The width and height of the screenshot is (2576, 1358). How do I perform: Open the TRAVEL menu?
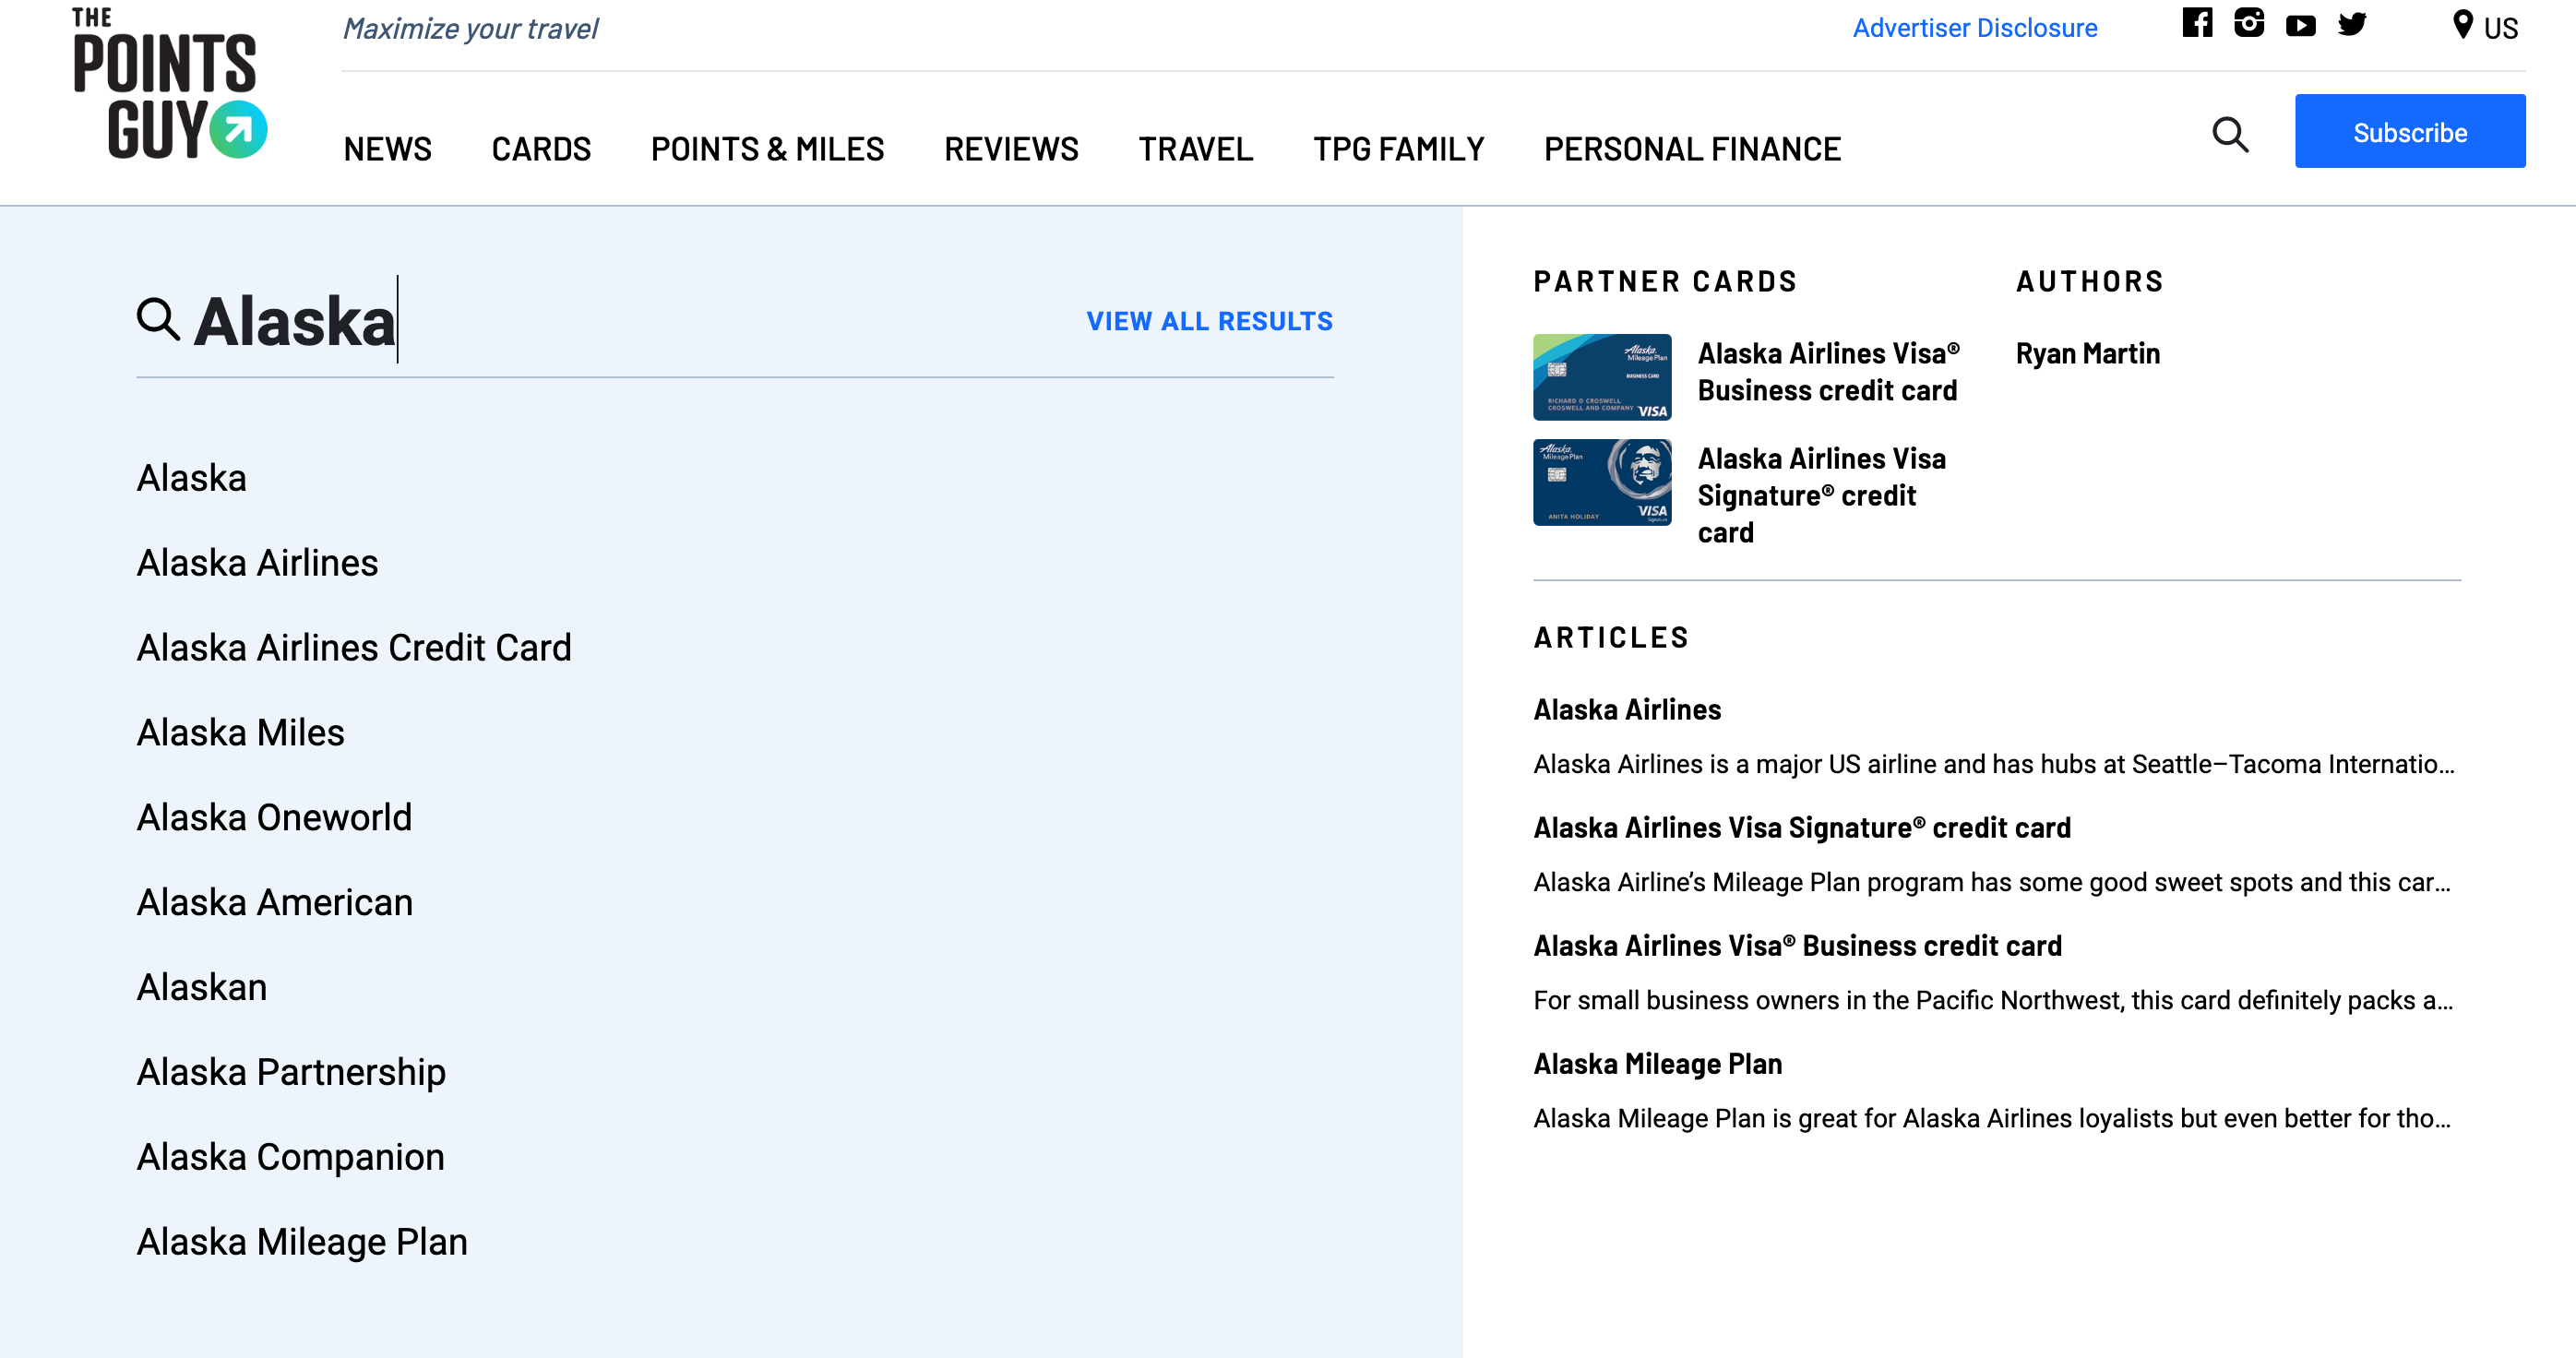click(1195, 149)
